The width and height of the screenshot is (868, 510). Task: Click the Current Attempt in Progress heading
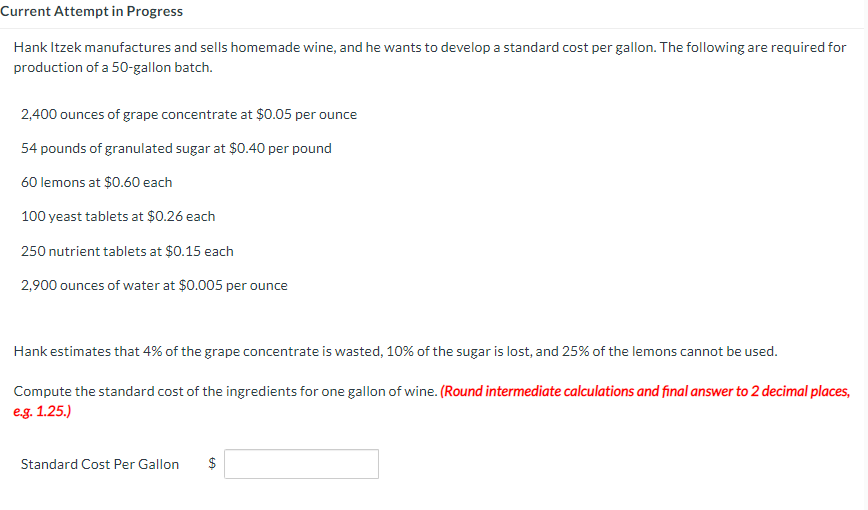point(91,11)
